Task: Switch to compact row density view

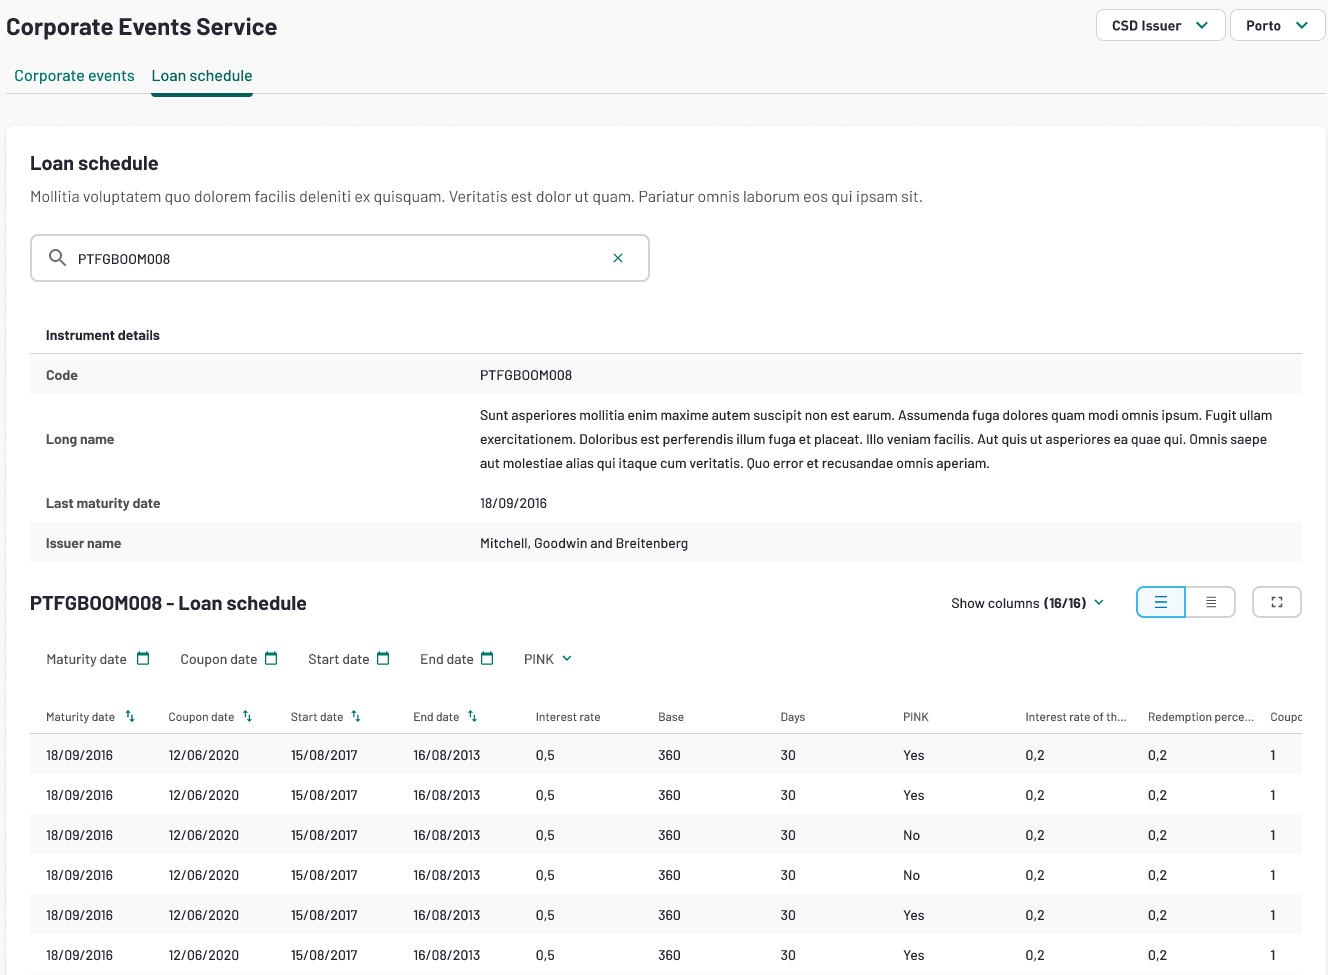Action: [x=1211, y=602]
